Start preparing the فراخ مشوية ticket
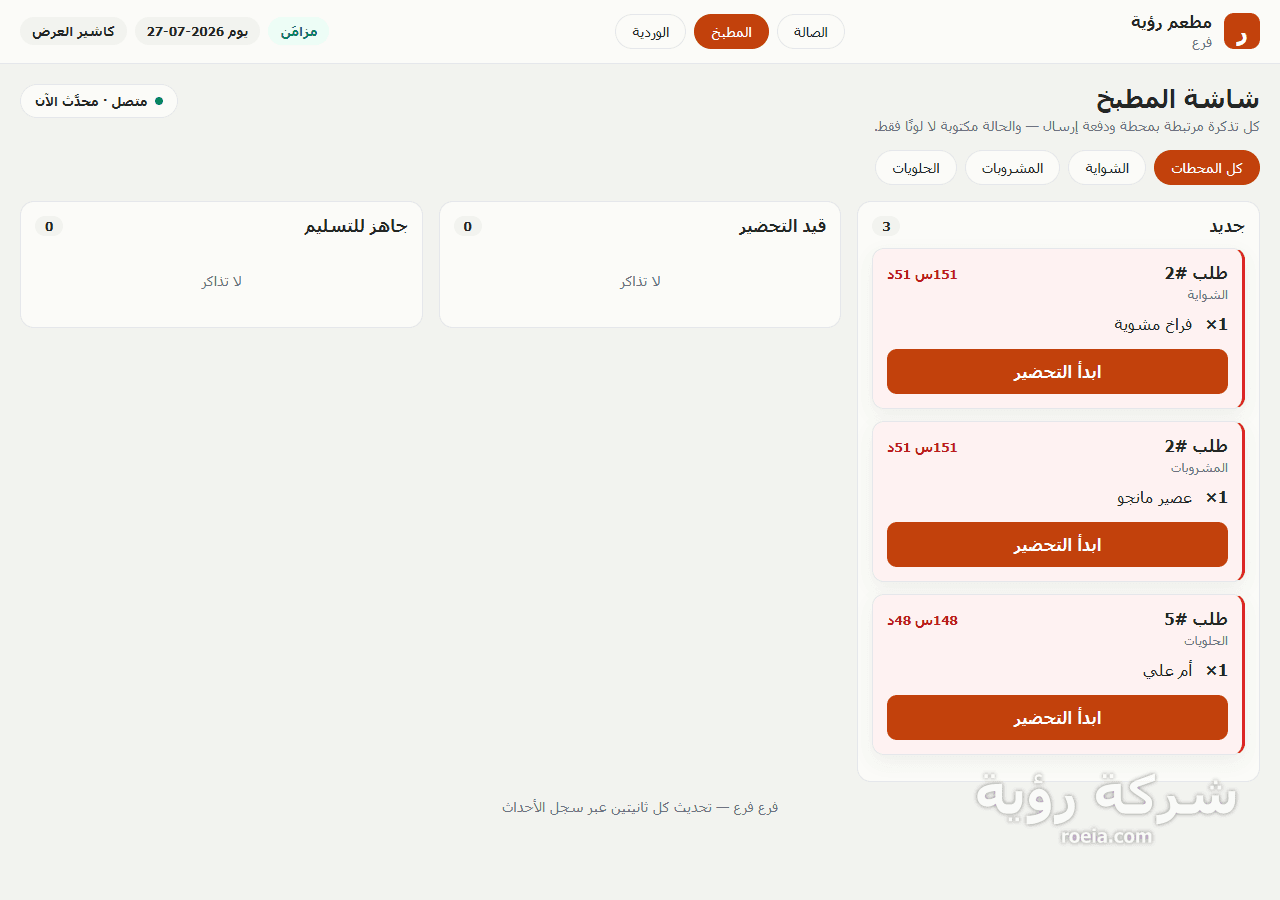Image resolution: width=1280 pixels, height=900 pixels. [1057, 372]
